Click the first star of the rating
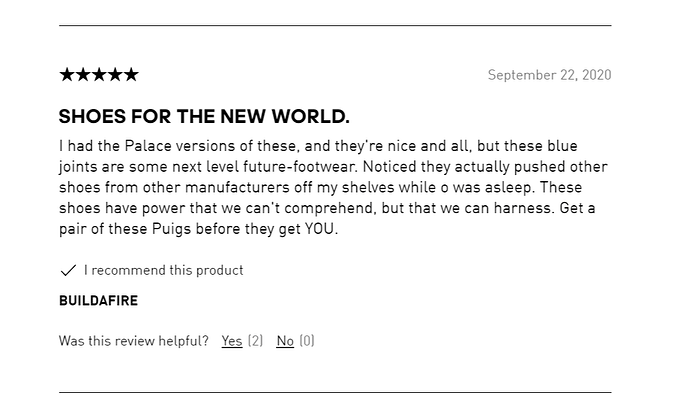690x416 pixels. [68, 75]
